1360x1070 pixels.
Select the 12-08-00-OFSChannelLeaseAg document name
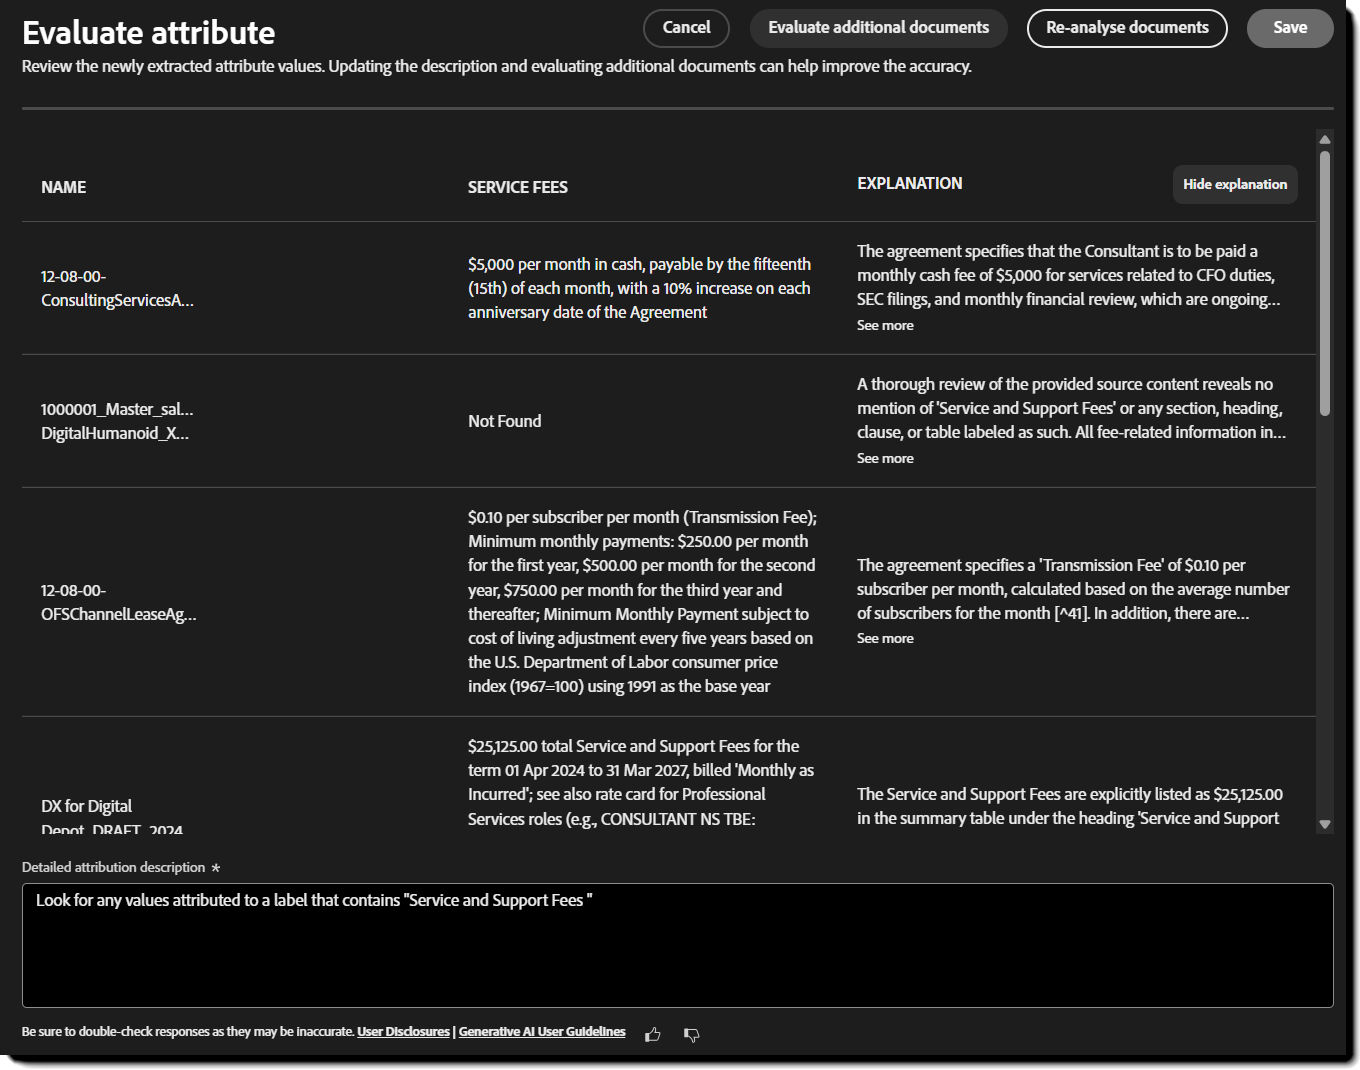pos(118,602)
